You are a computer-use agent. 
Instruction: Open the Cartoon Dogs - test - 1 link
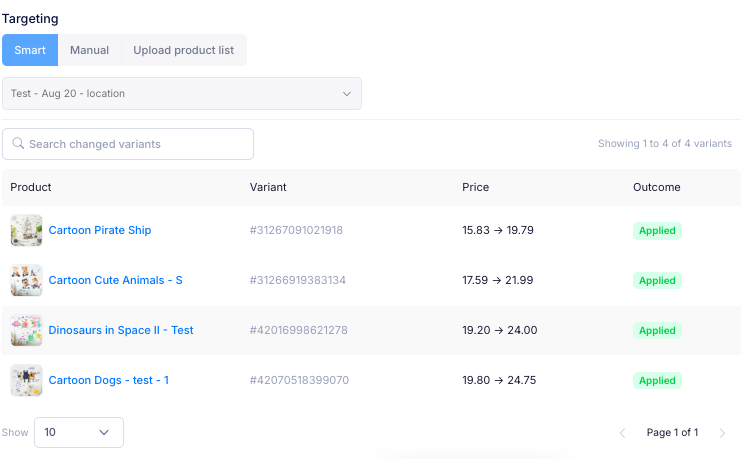[x=109, y=380]
